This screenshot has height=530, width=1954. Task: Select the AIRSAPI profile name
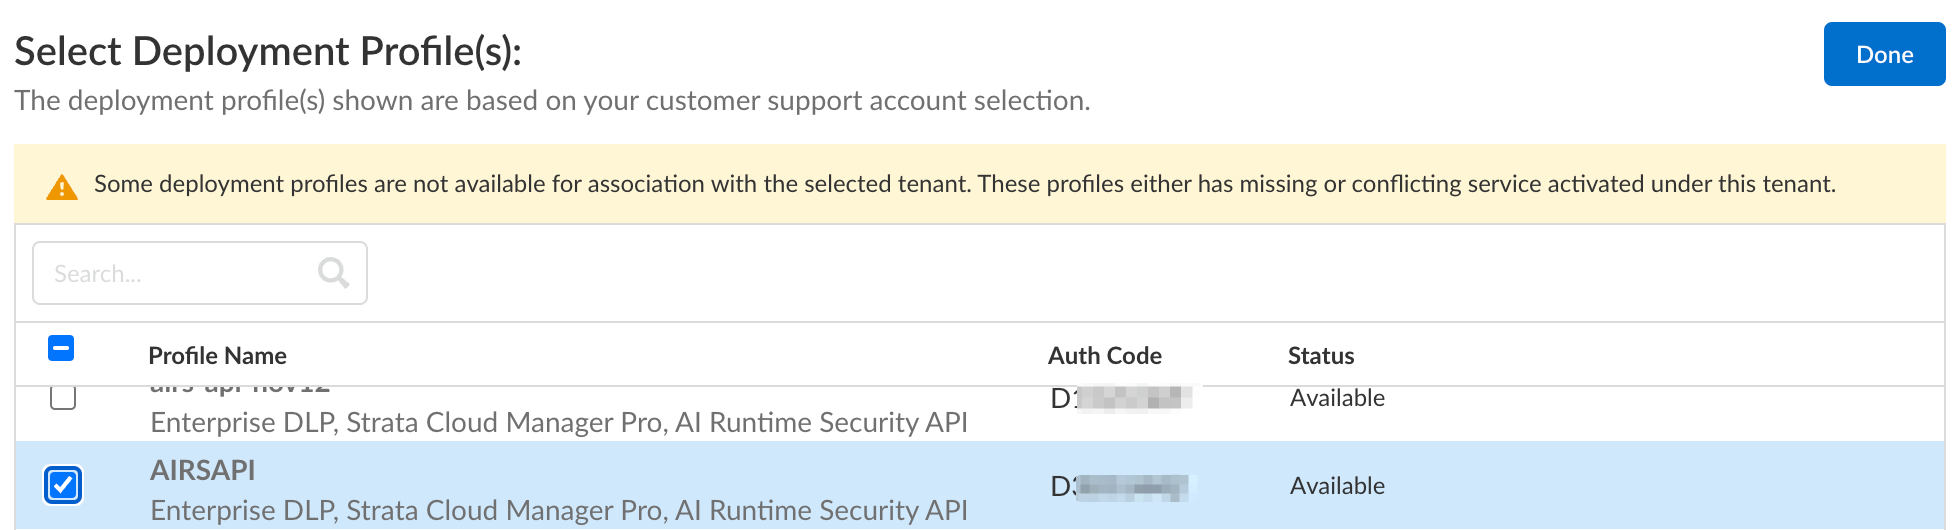(x=202, y=470)
